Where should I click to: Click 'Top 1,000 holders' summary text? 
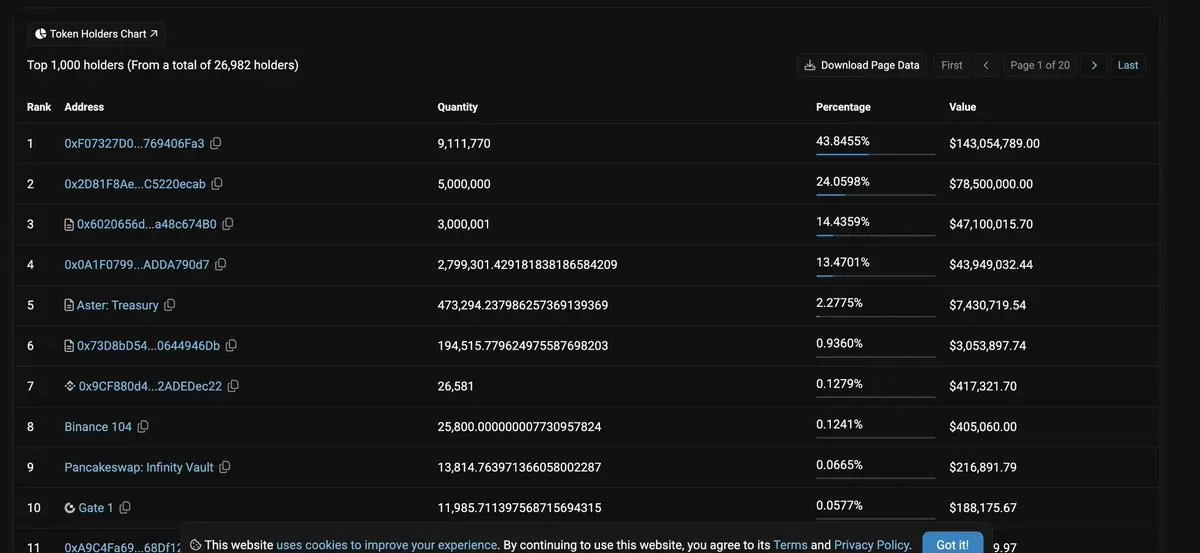pos(163,65)
